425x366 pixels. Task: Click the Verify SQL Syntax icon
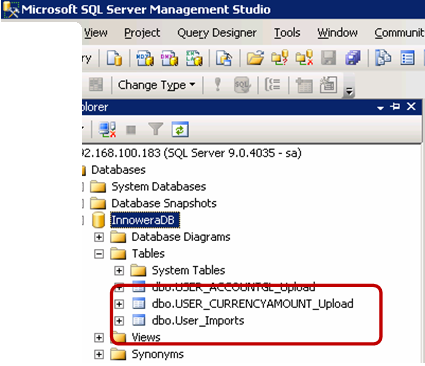[242, 85]
